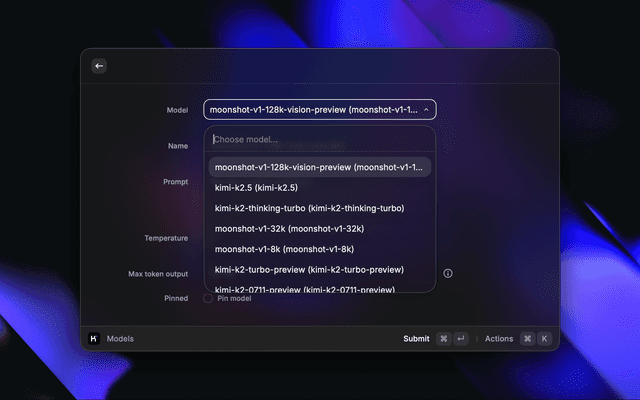Click the Command key icon next to Submit

coord(443,339)
